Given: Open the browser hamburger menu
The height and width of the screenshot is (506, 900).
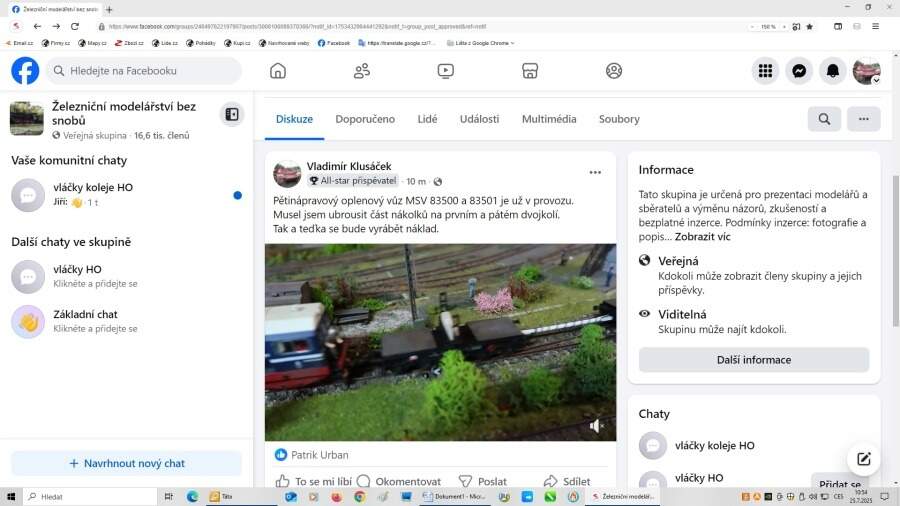Looking at the screenshot, I should [875, 26].
